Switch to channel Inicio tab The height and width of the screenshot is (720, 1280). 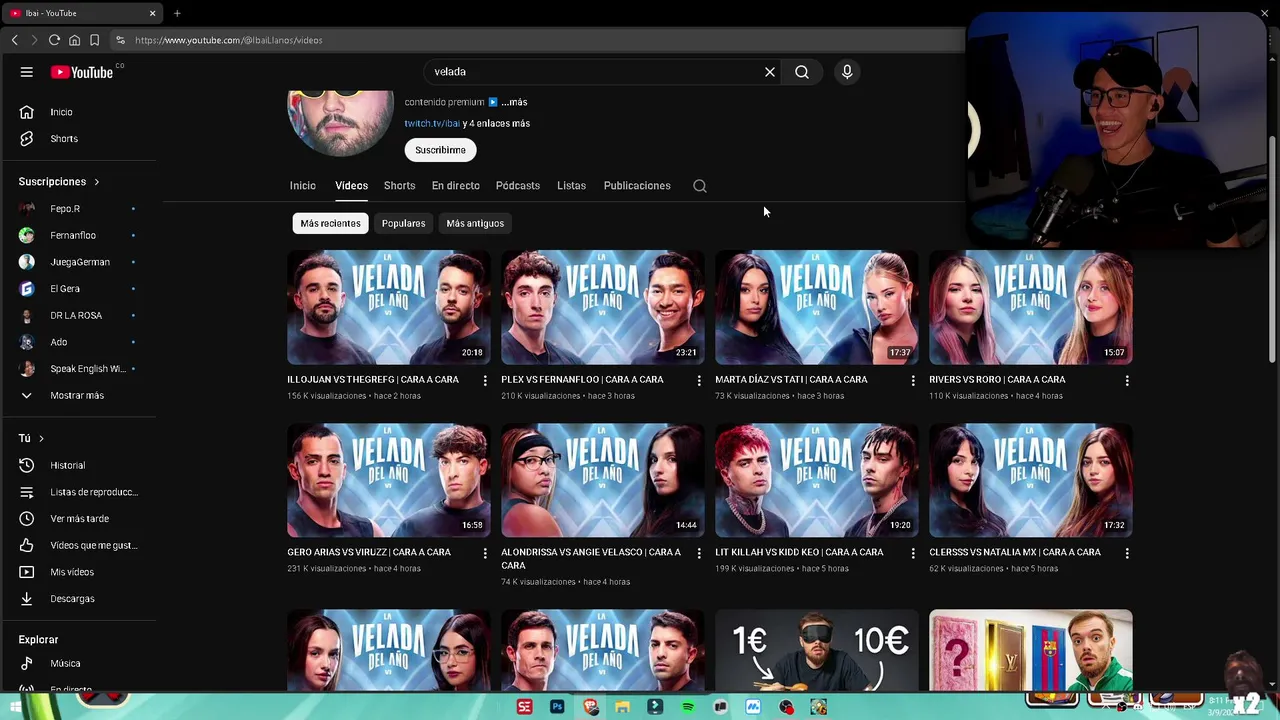coord(302,186)
